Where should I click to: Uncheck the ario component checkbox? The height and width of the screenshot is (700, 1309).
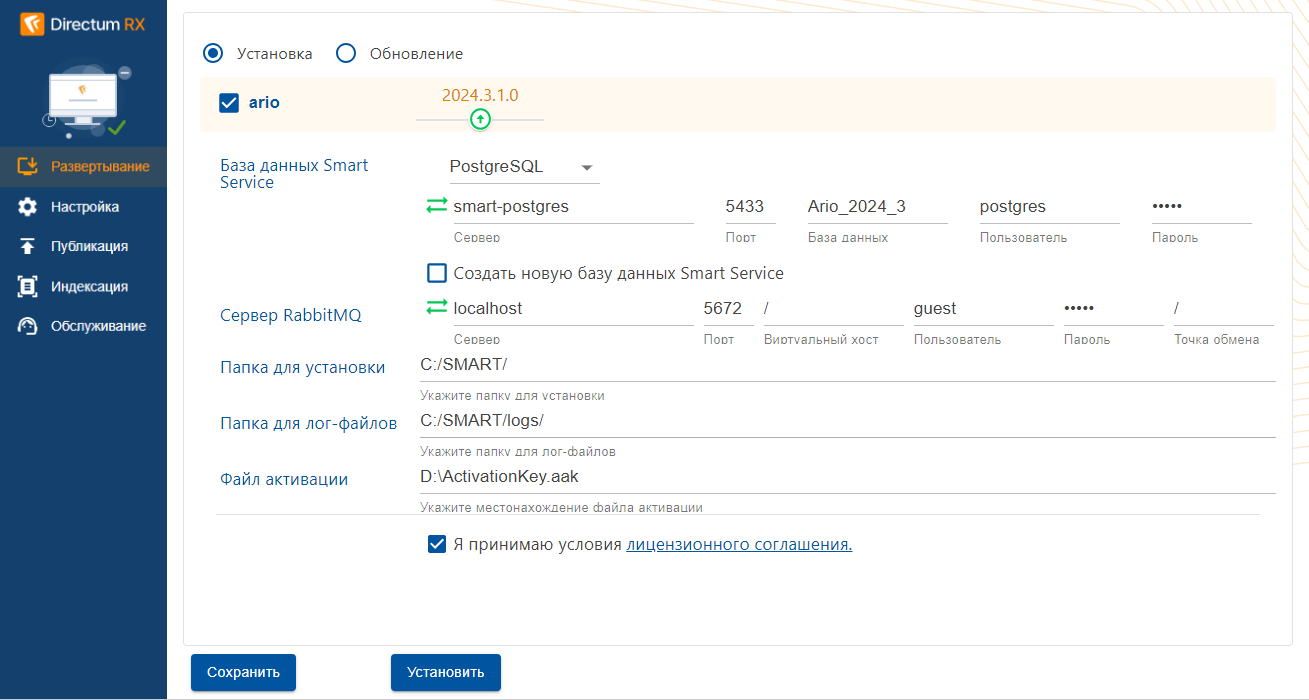[x=229, y=102]
